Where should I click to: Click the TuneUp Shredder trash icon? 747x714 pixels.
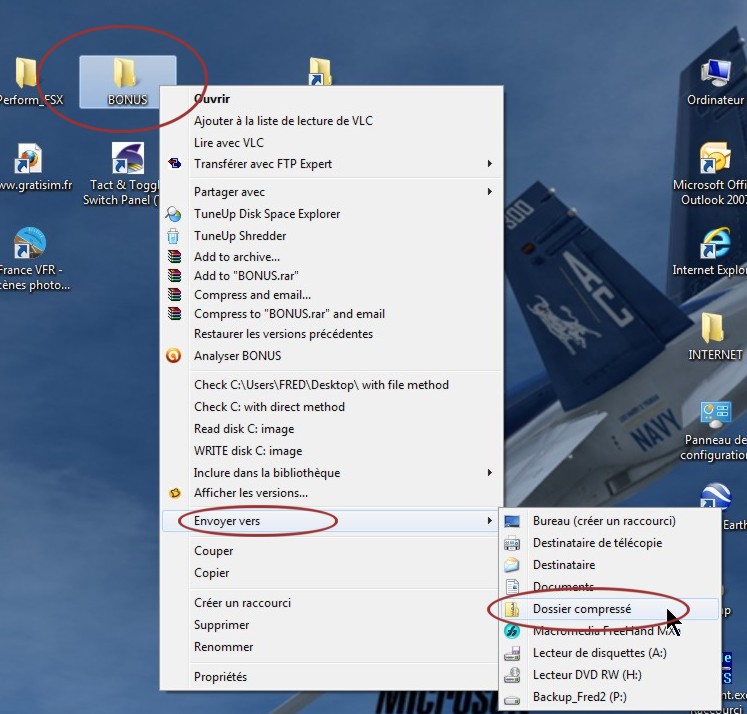click(x=173, y=236)
